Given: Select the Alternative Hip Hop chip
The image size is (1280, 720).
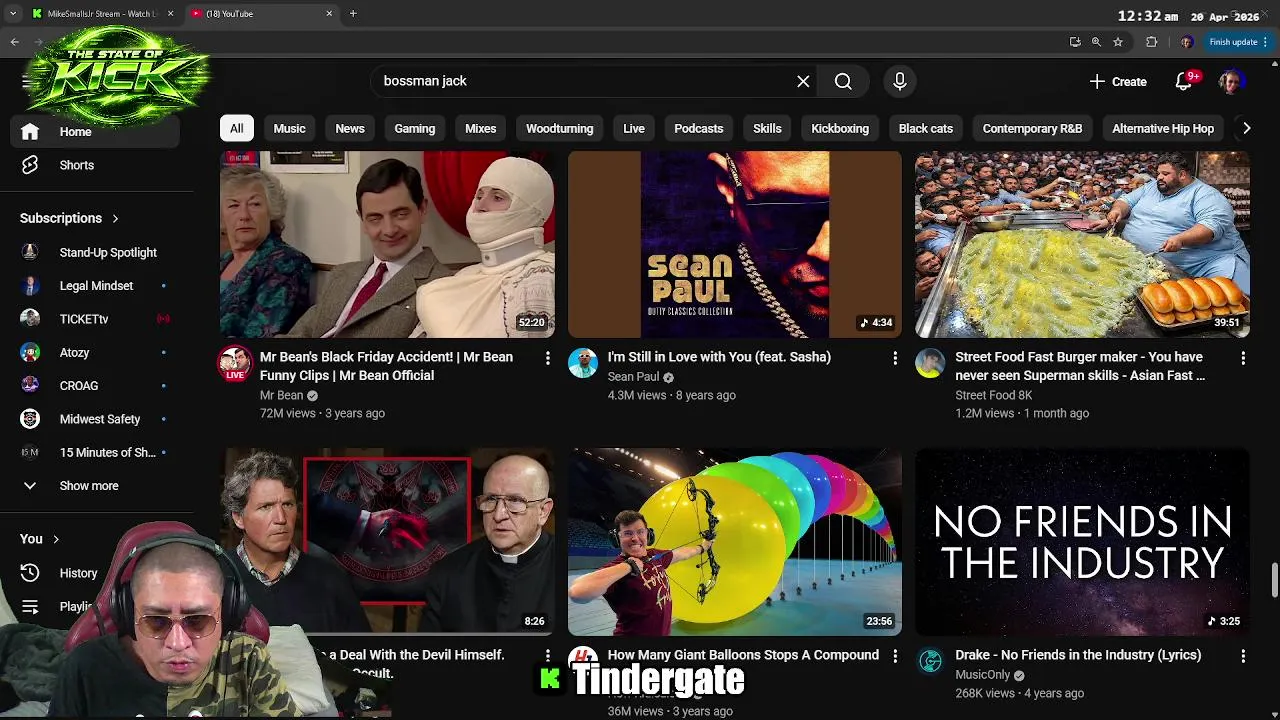Looking at the screenshot, I should click(x=1163, y=128).
